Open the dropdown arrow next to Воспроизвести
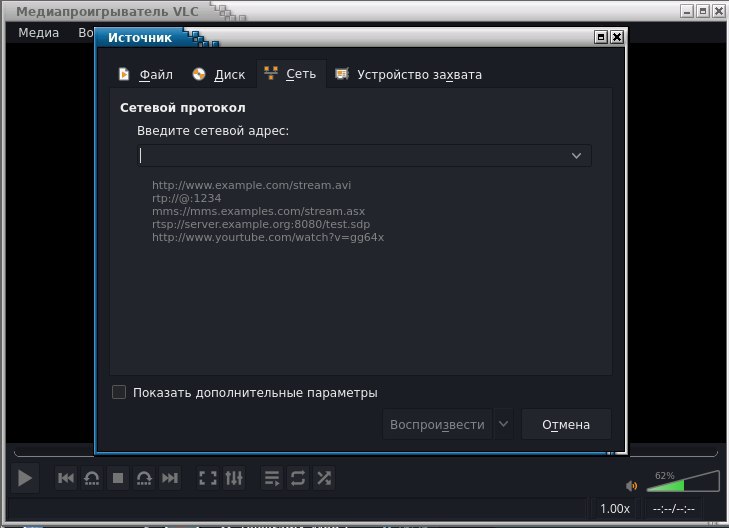The height and width of the screenshot is (528, 729). [x=504, y=424]
